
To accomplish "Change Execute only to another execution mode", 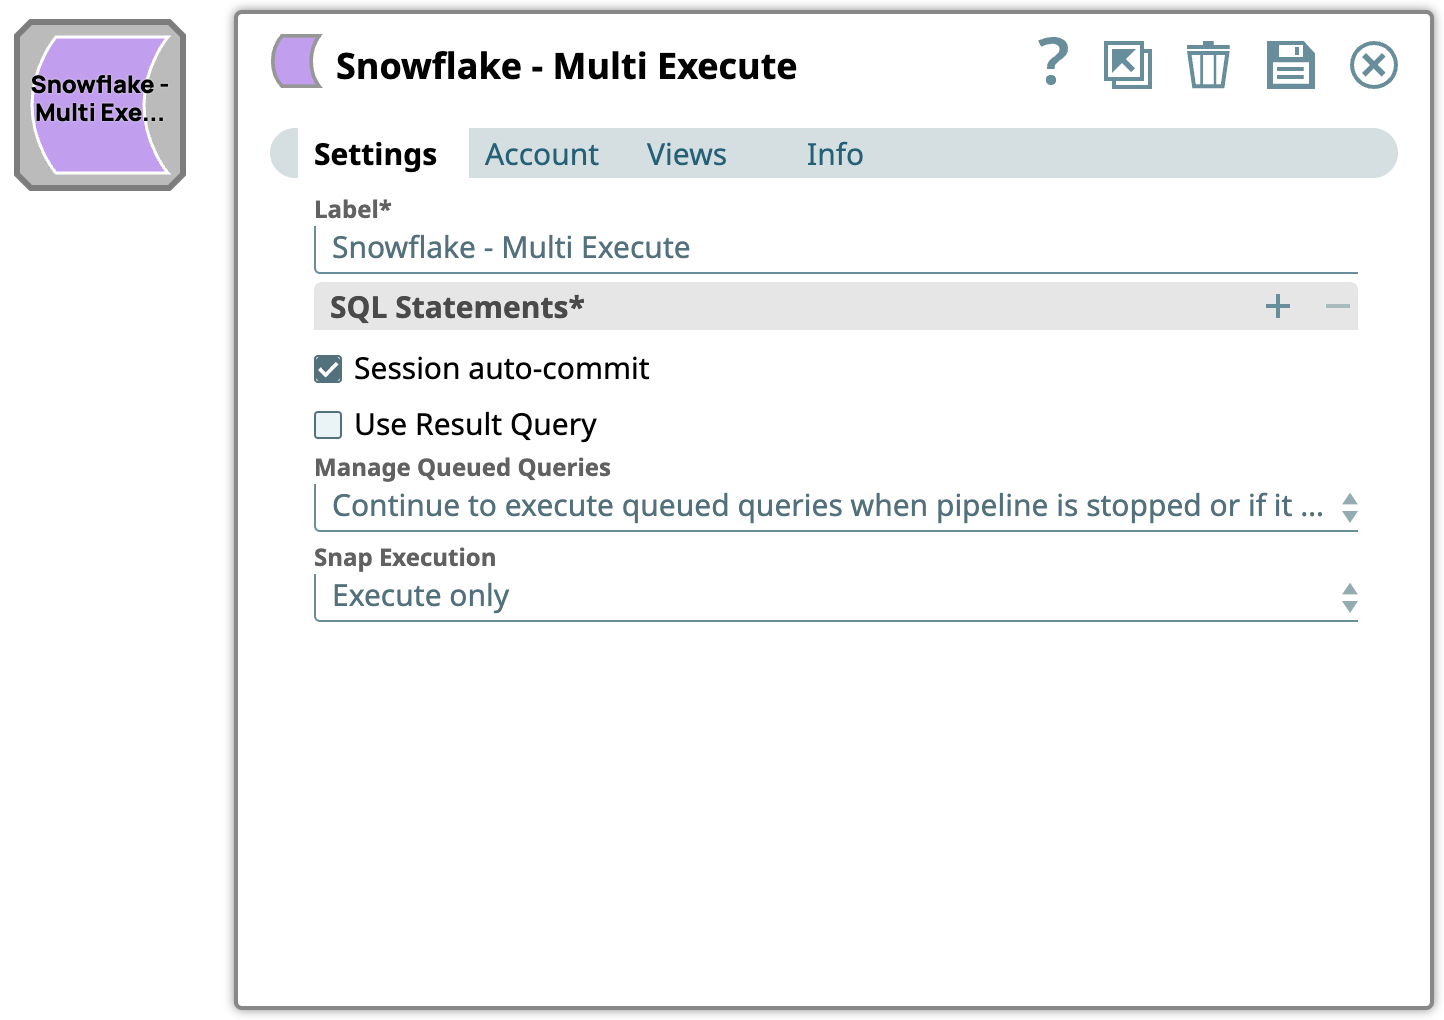I will pos(1350,597).
